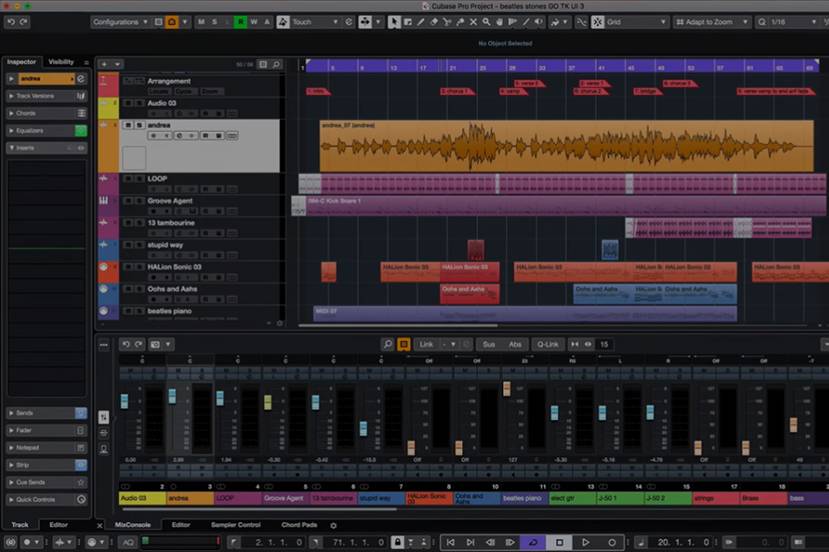Click the Audio 03 channel fader handle
This screenshot has height=552, width=829.
click(124, 401)
